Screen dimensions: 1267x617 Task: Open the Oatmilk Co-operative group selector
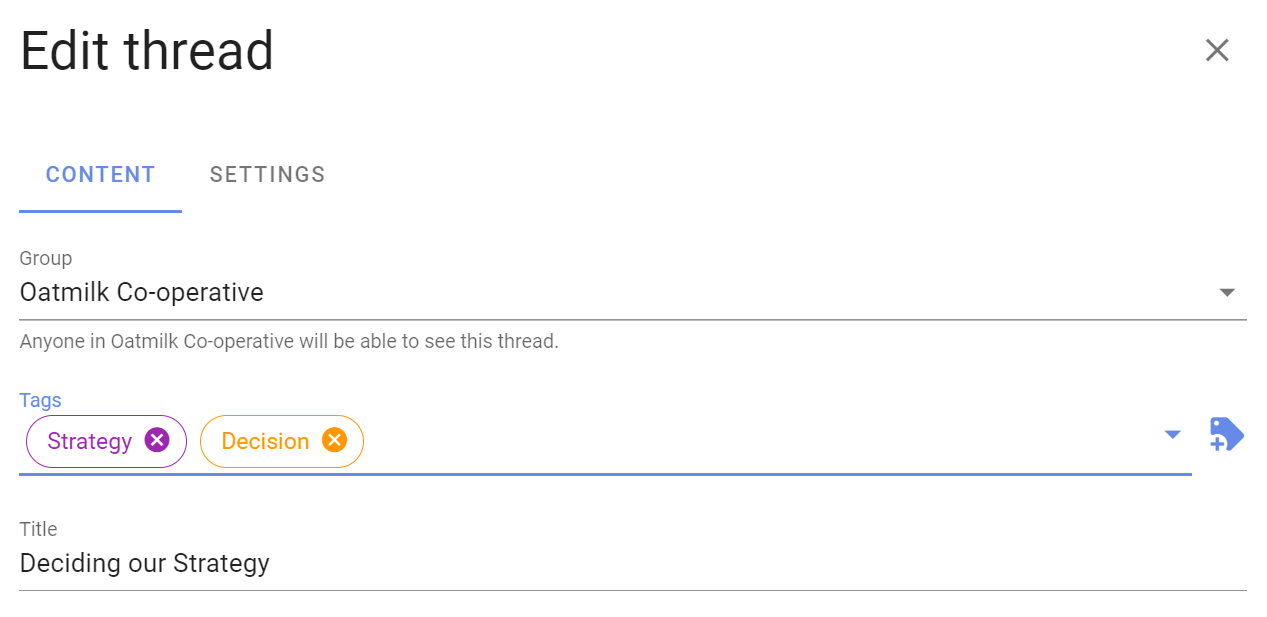click(633, 293)
